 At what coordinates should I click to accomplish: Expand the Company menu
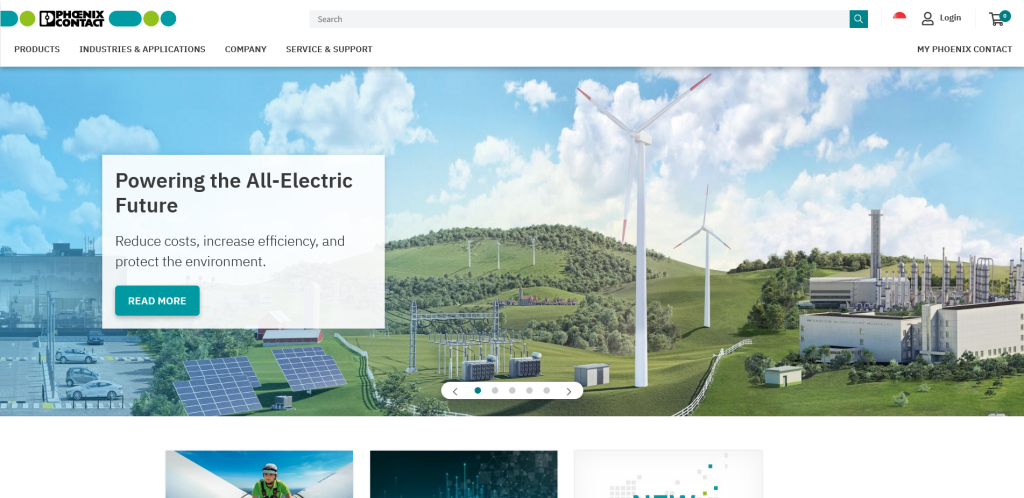tap(246, 49)
